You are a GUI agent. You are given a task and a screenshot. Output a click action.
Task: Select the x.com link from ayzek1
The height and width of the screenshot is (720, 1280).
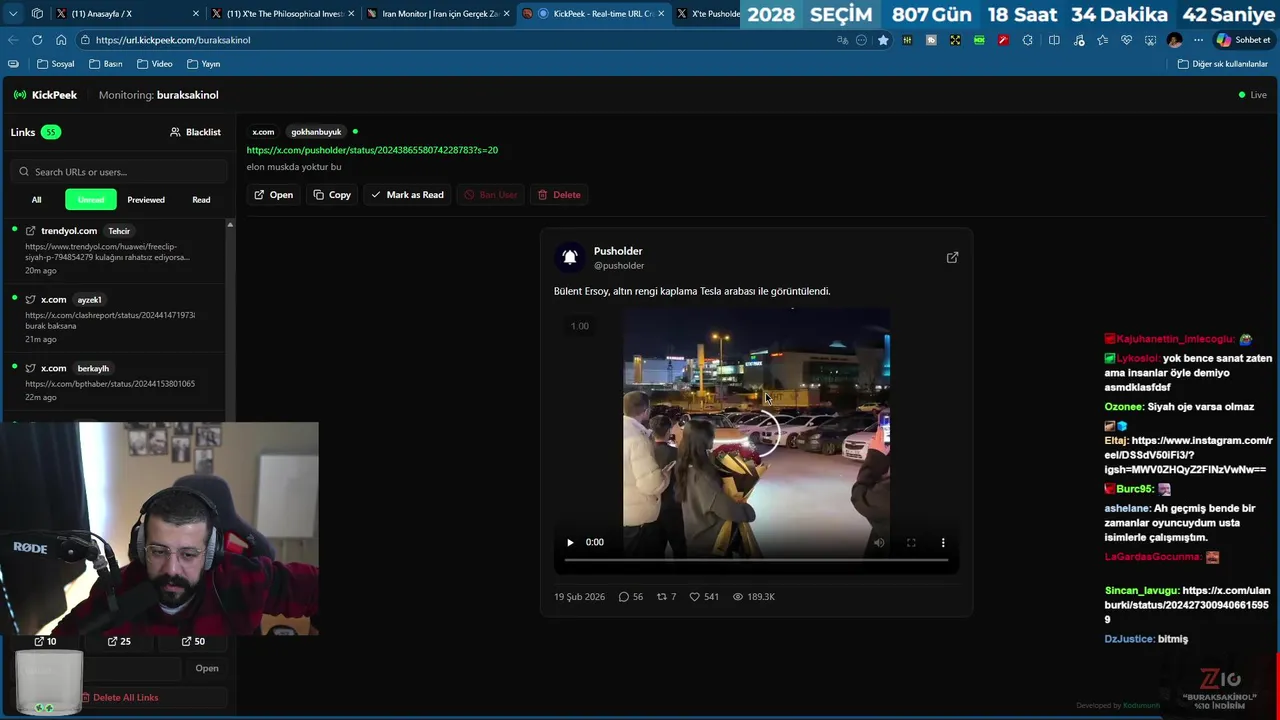point(116,318)
